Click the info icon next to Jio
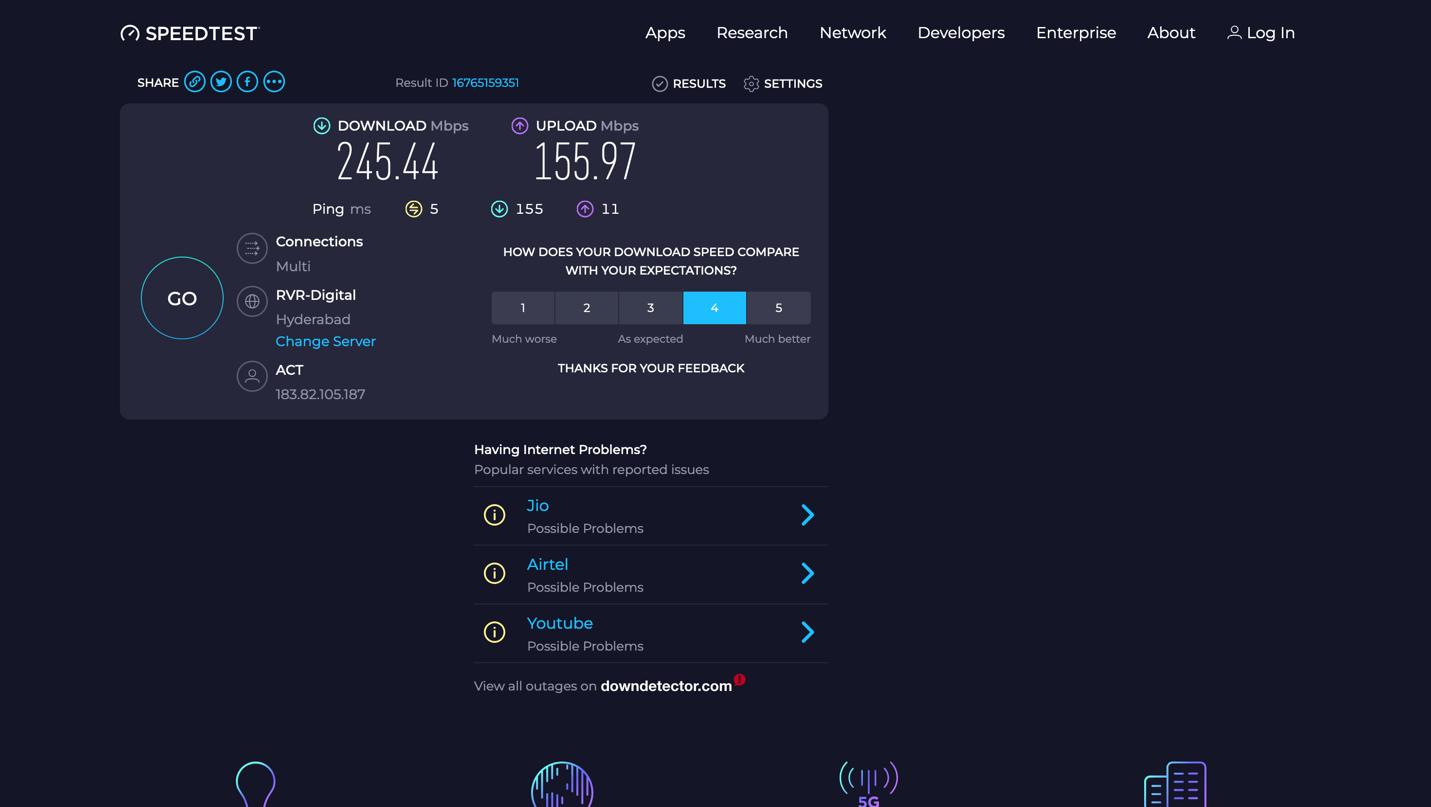This screenshot has height=807, width=1431. click(495, 515)
